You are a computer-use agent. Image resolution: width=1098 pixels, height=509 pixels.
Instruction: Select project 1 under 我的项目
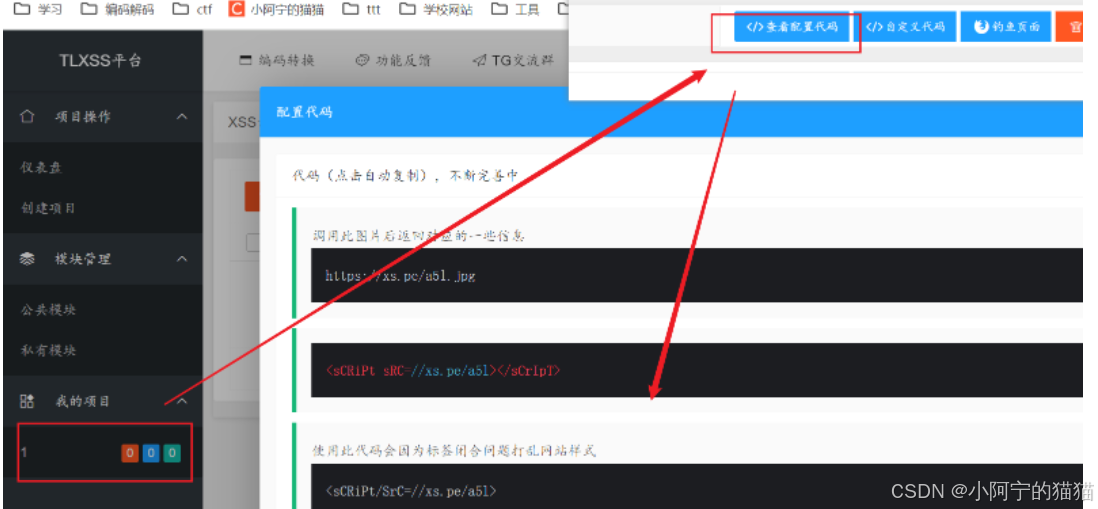pyautogui.click(x=104, y=452)
